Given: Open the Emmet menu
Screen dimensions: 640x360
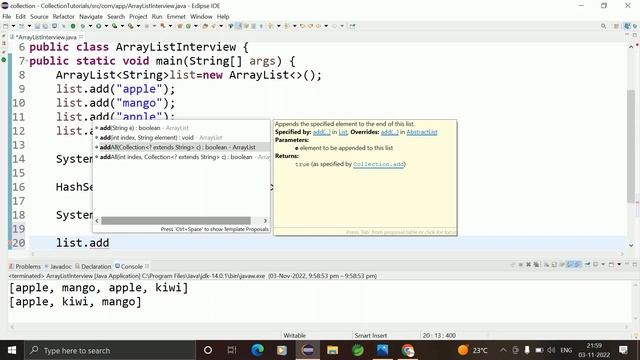Looking at the screenshot, I should [176, 16].
